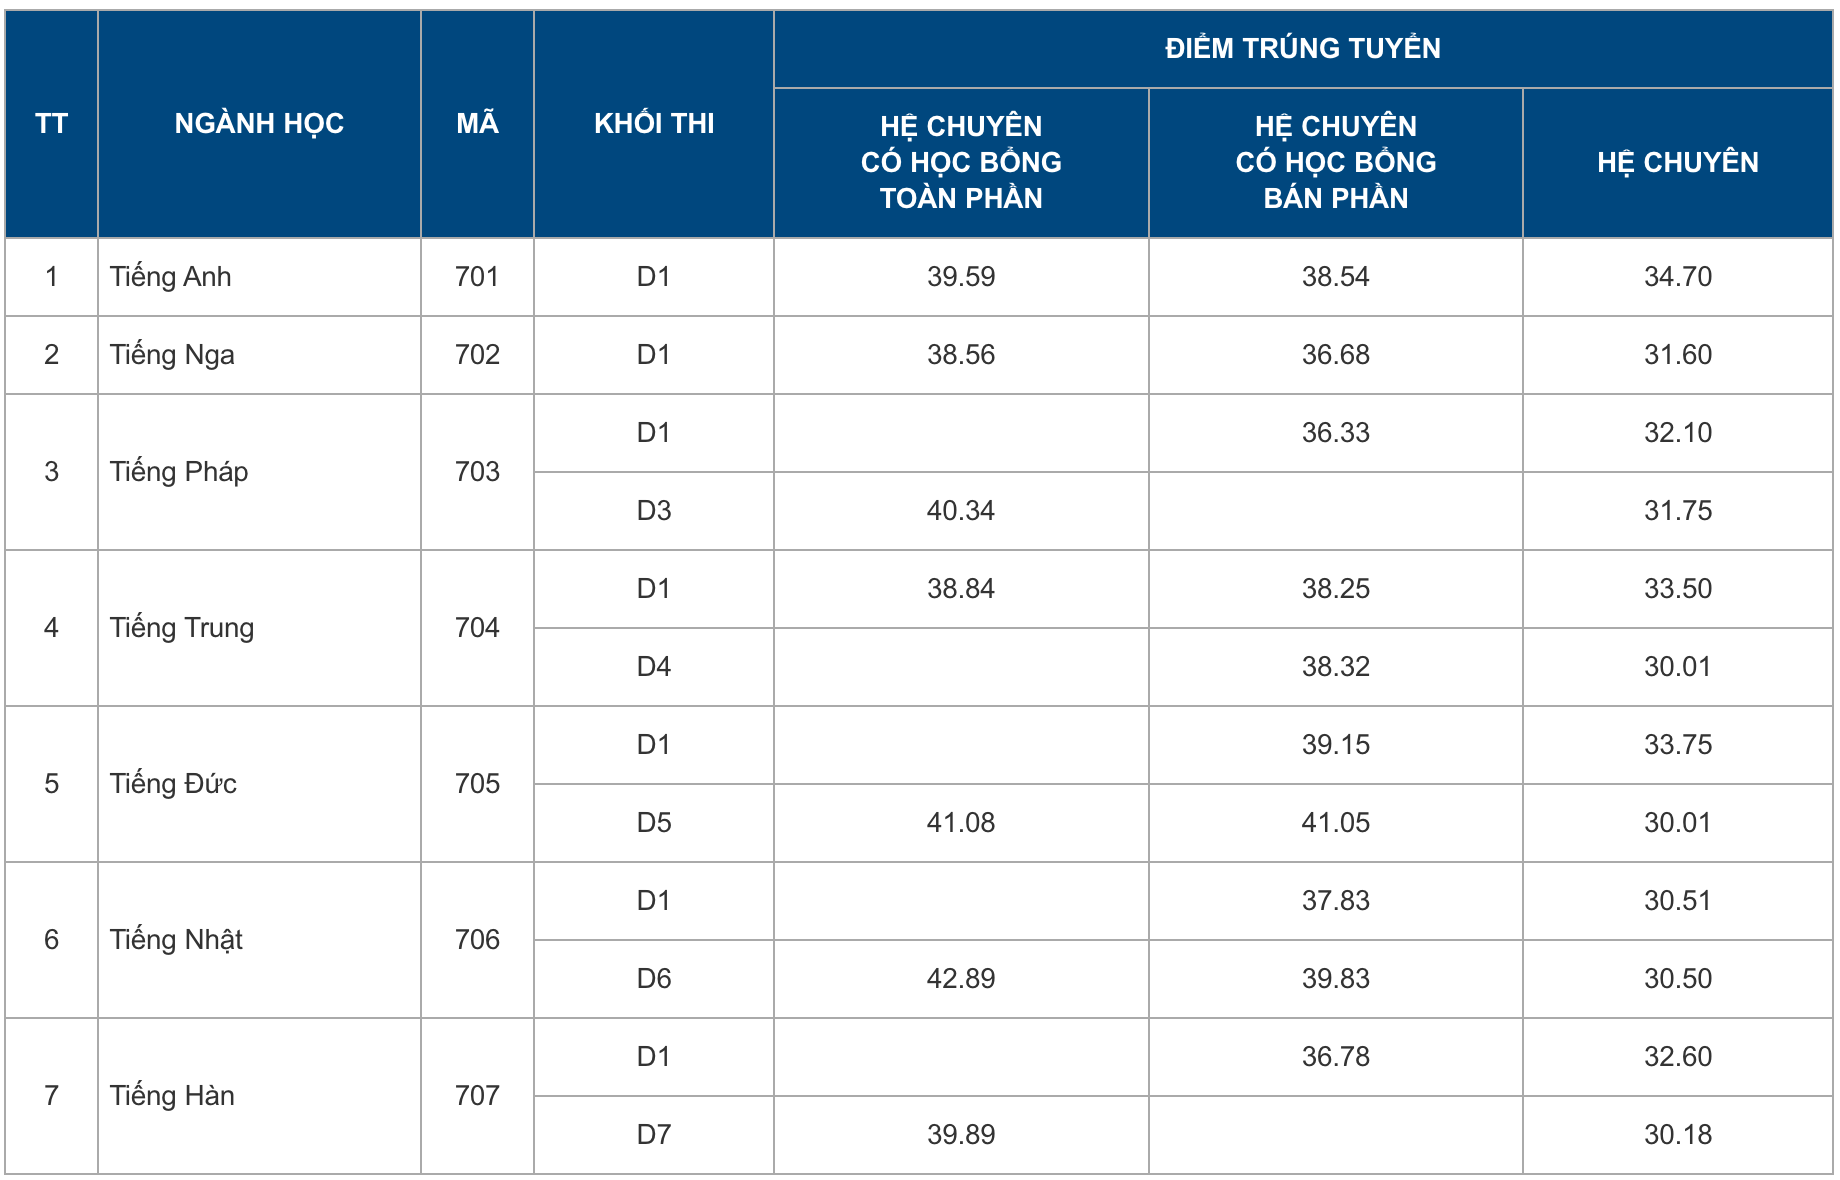Click the score 42.89
Viewport: 1840px width, 1180px height.
(x=961, y=979)
